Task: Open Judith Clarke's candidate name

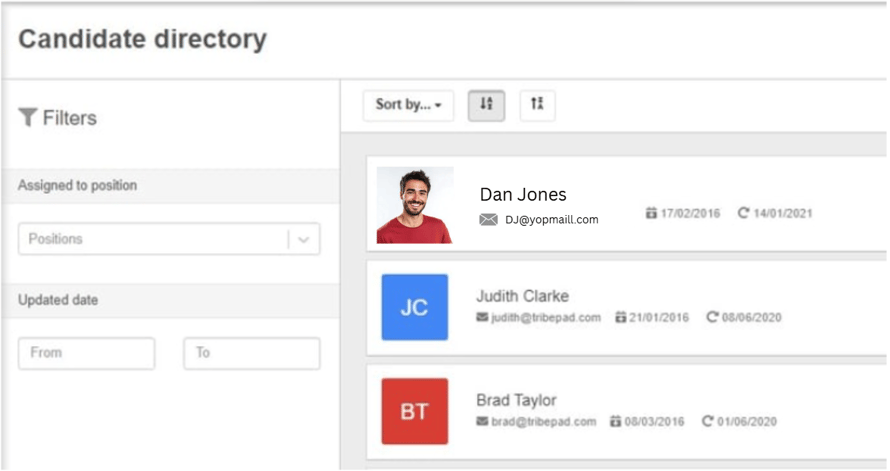Action: point(522,296)
